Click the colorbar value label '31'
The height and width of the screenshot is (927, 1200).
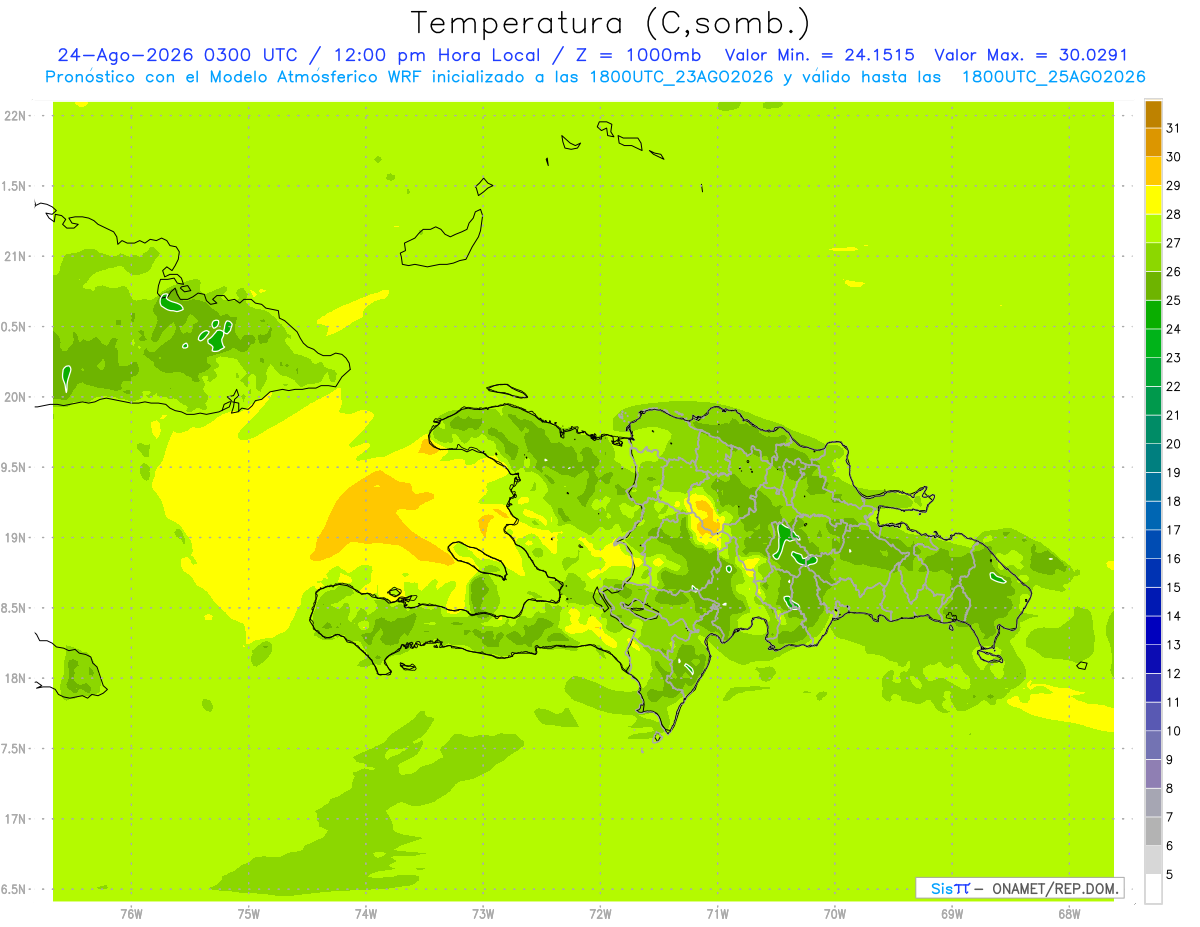(1174, 128)
